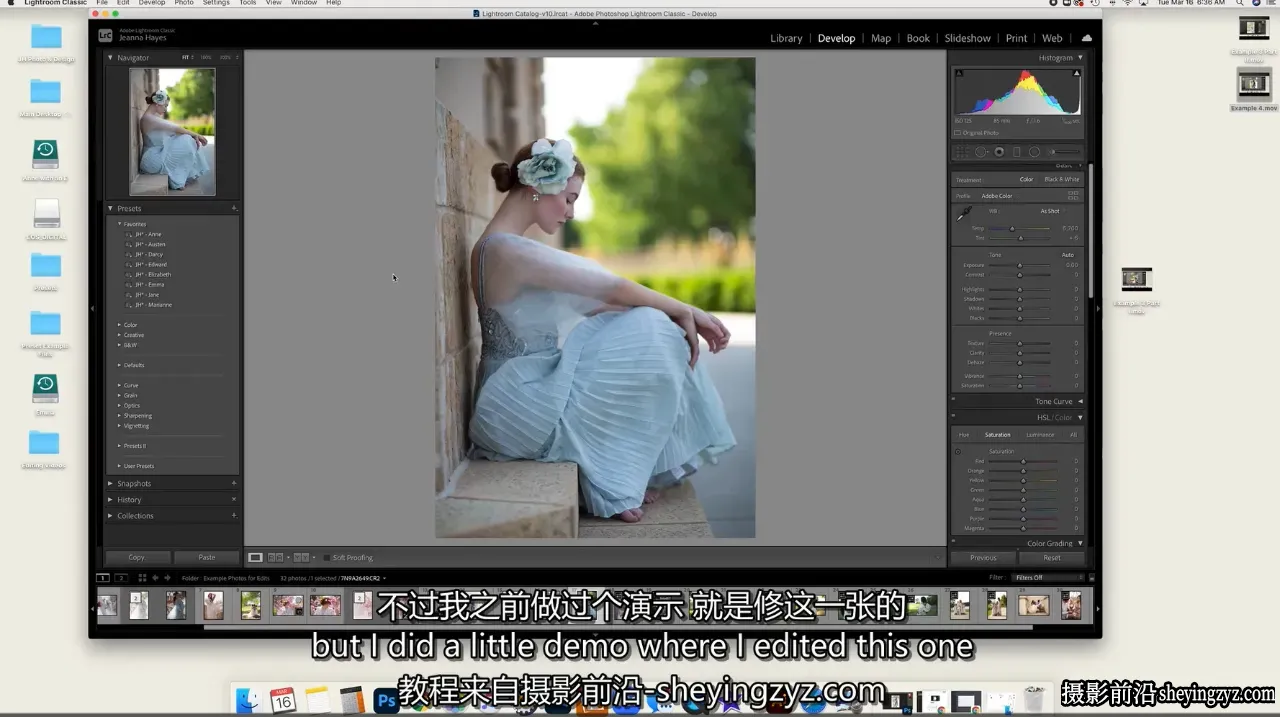Click the Navigator preview thumbnail

[x=172, y=131]
